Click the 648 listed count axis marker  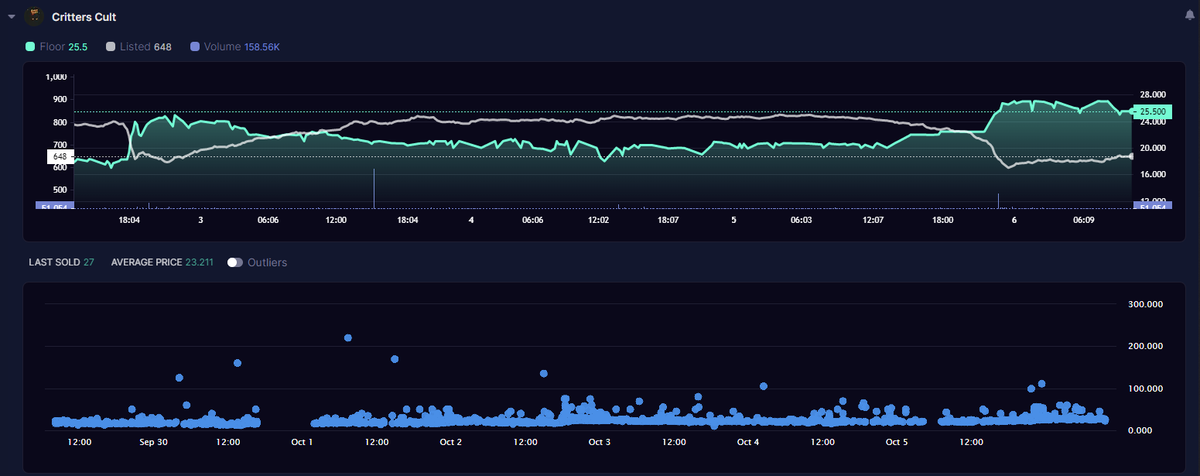pyautogui.click(x=59, y=157)
